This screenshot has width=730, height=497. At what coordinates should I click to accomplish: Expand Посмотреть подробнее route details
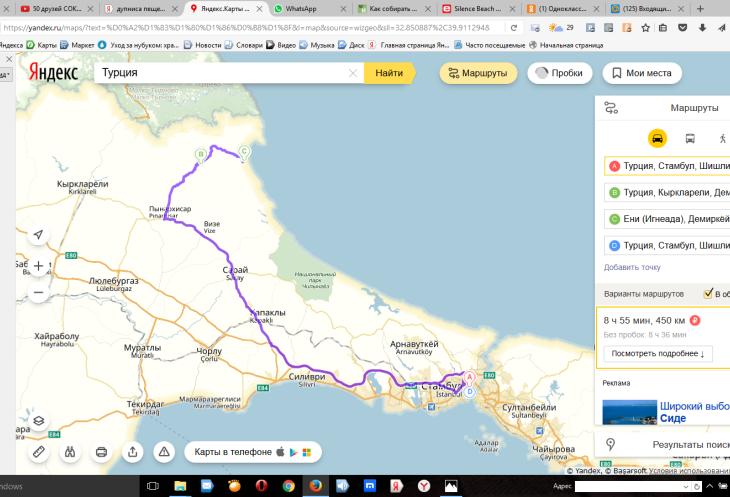[x=658, y=353]
